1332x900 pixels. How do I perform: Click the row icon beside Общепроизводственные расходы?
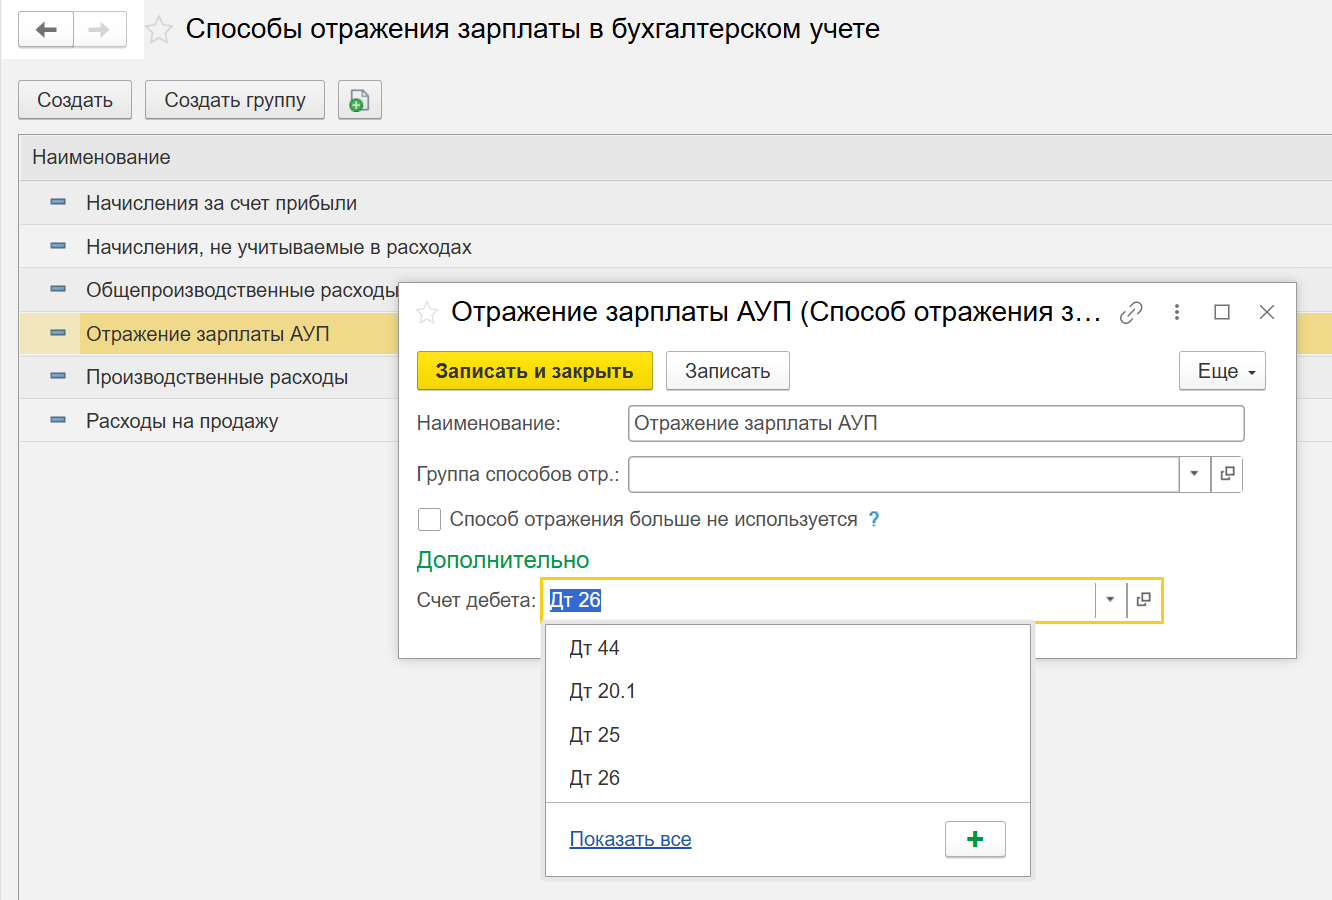pyautogui.click(x=58, y=290)
